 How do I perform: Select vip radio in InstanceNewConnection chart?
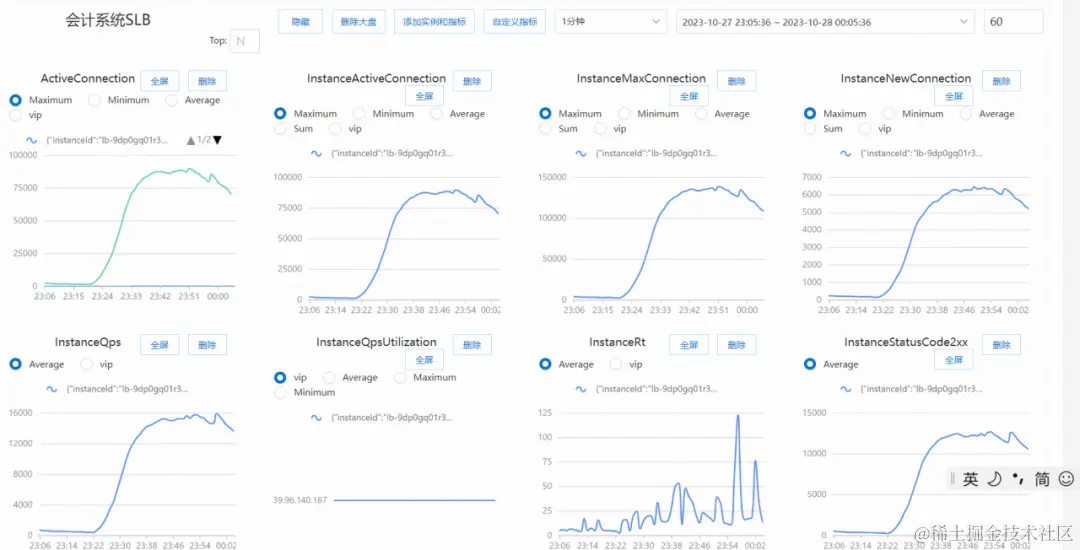click(865, 128)
